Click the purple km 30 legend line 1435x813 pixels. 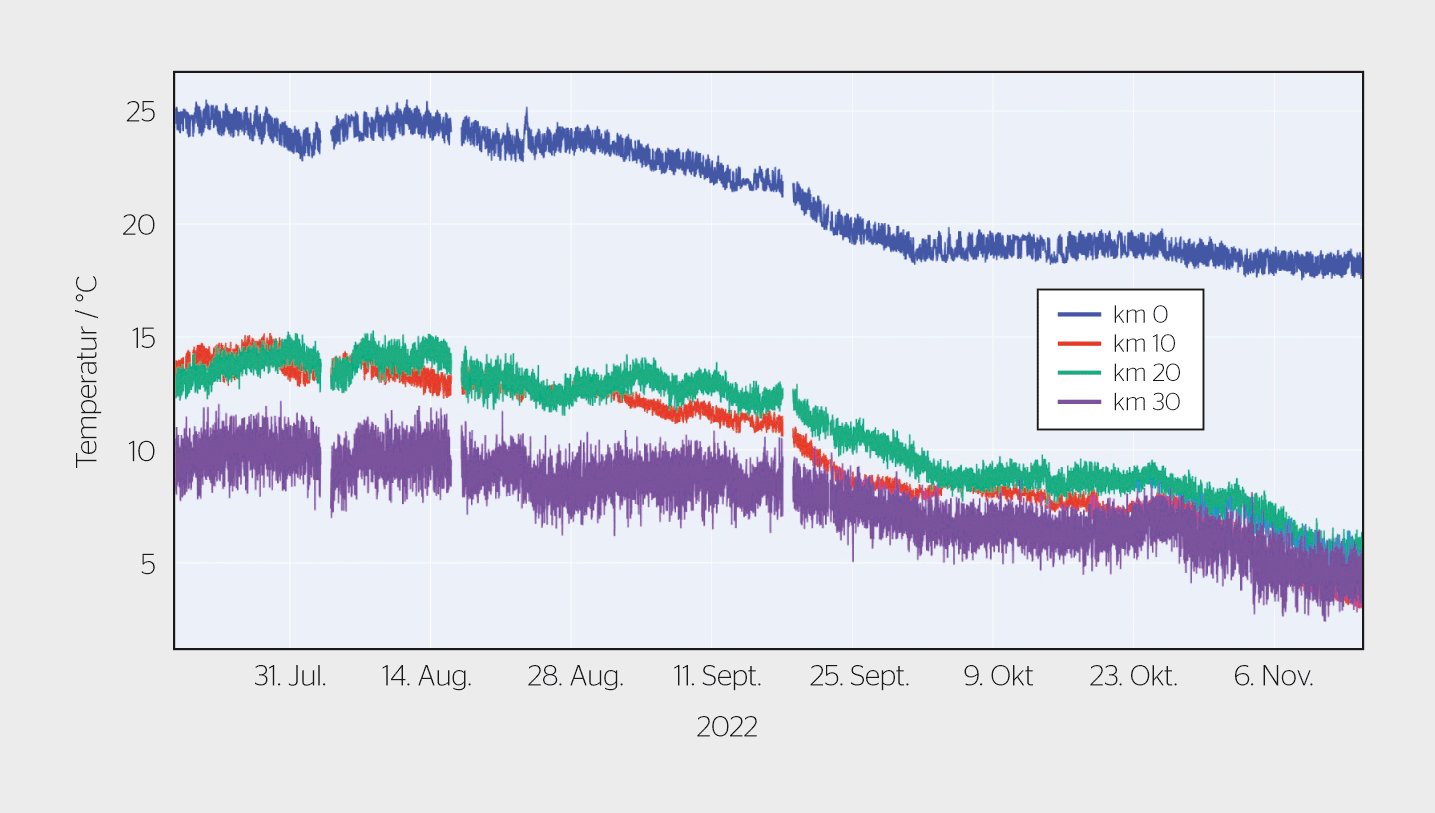[1079, 402]
